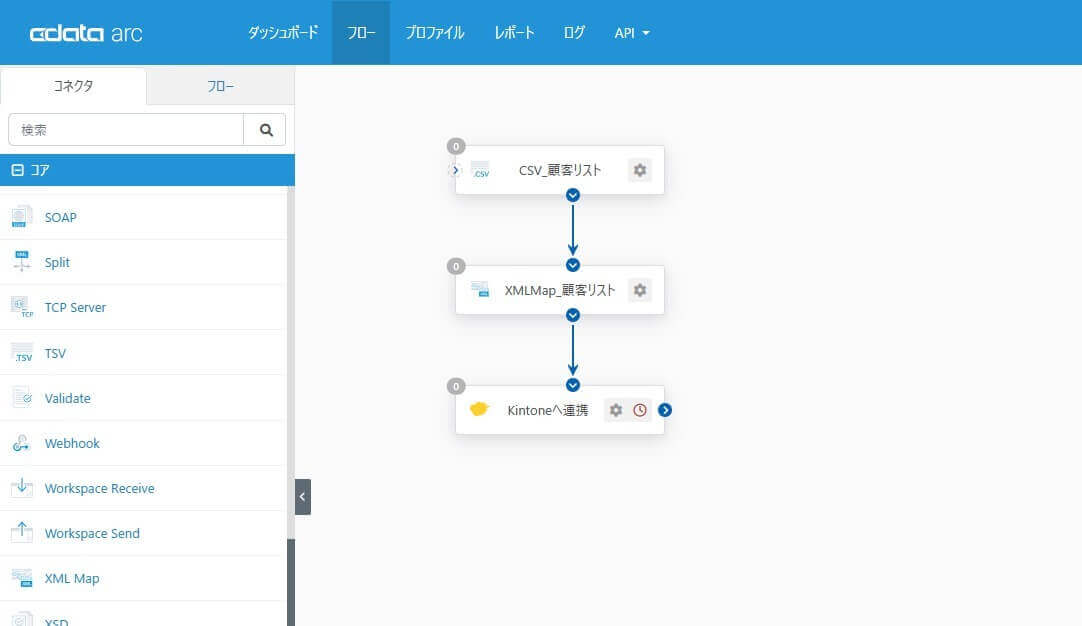The width and height of the screenshot is (1082, 626).
Task: Click the Kintone cloud icon on Kintoneへ連携
Action: click(x=479, y=408)
